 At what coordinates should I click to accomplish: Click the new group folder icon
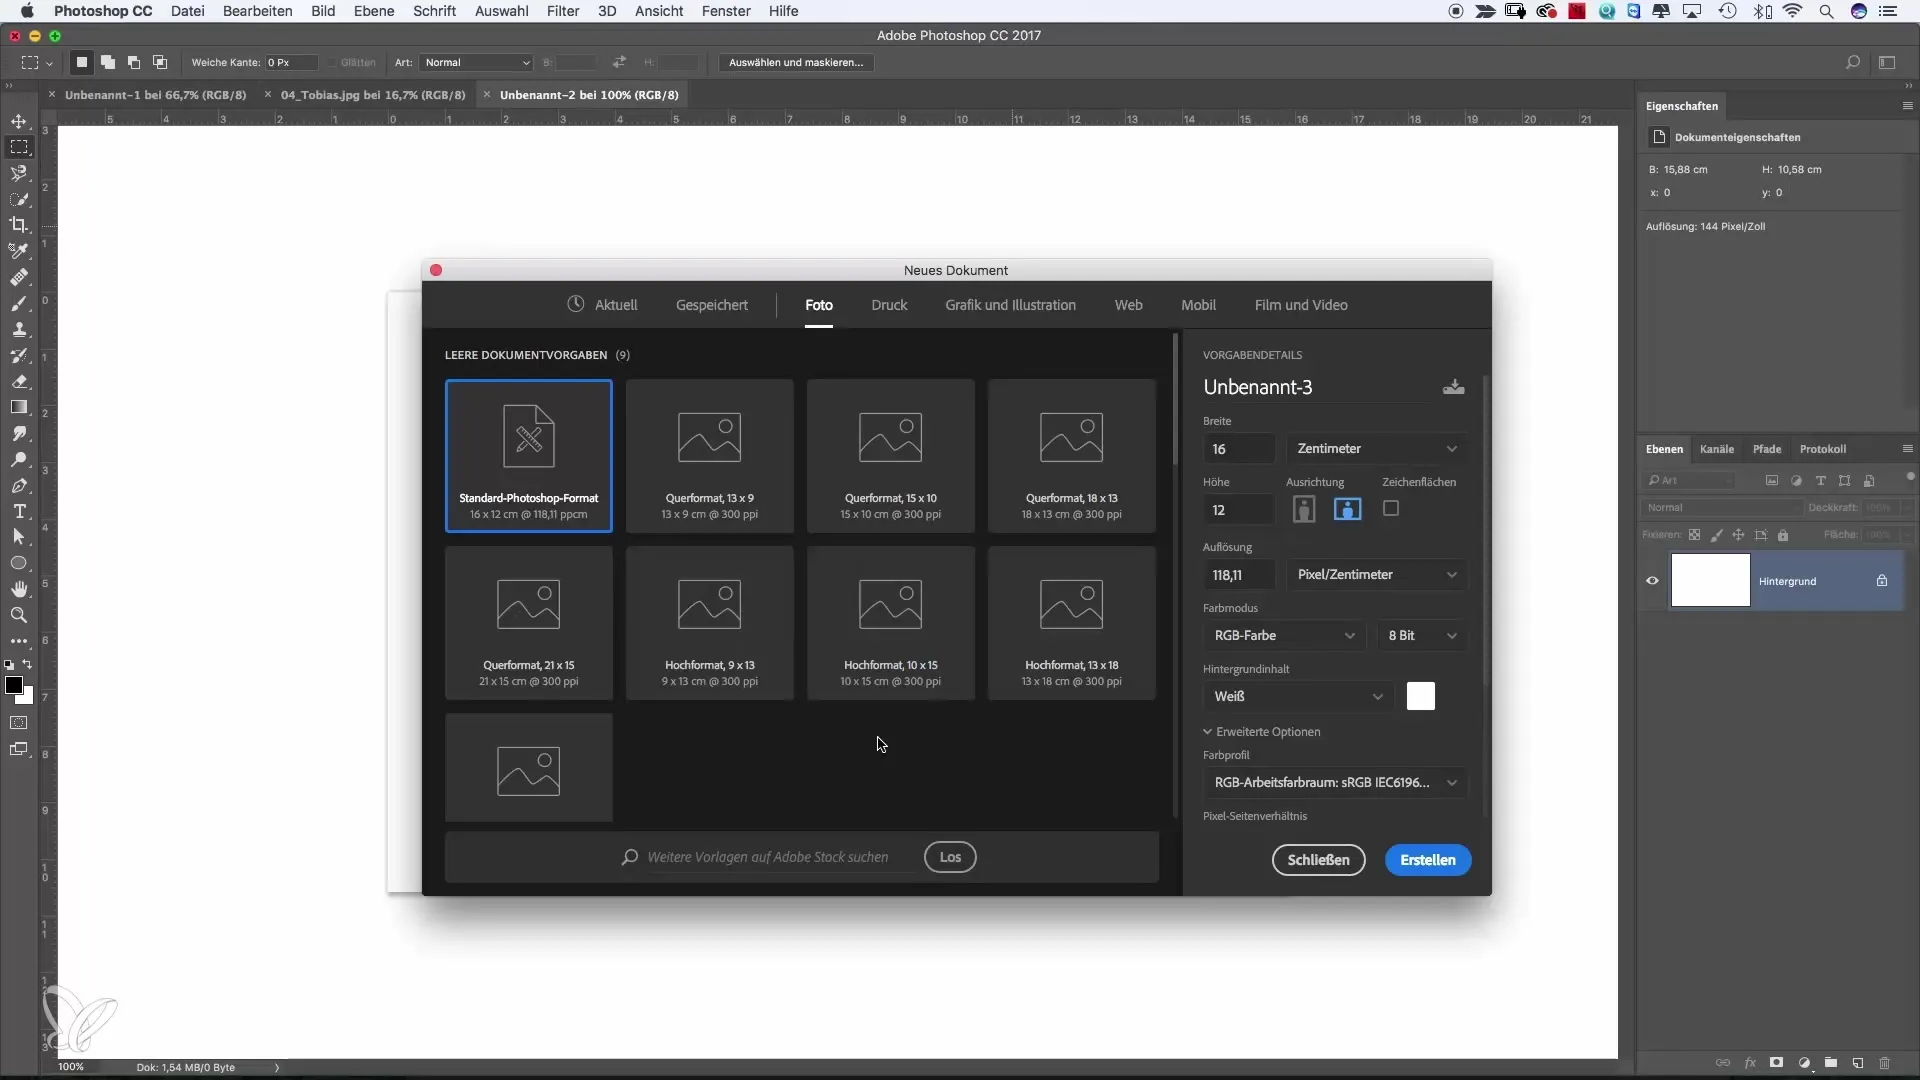[x=1831, y=1063]
